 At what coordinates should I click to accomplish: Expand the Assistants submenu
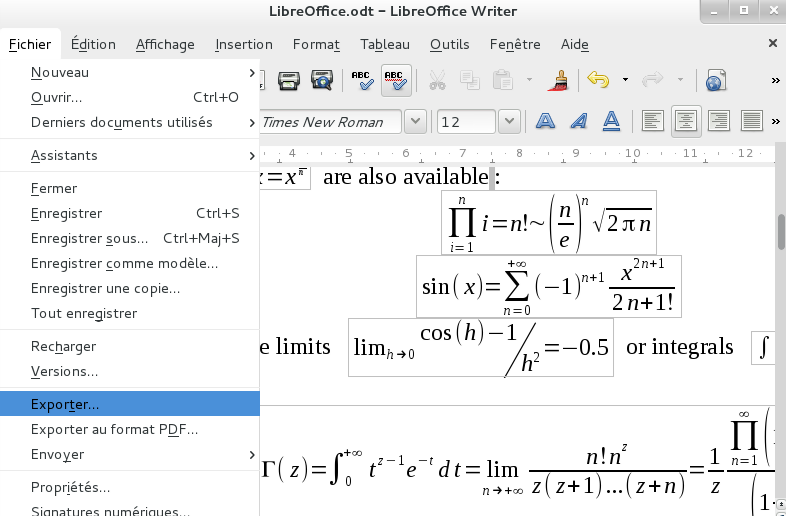click(130, 155)
